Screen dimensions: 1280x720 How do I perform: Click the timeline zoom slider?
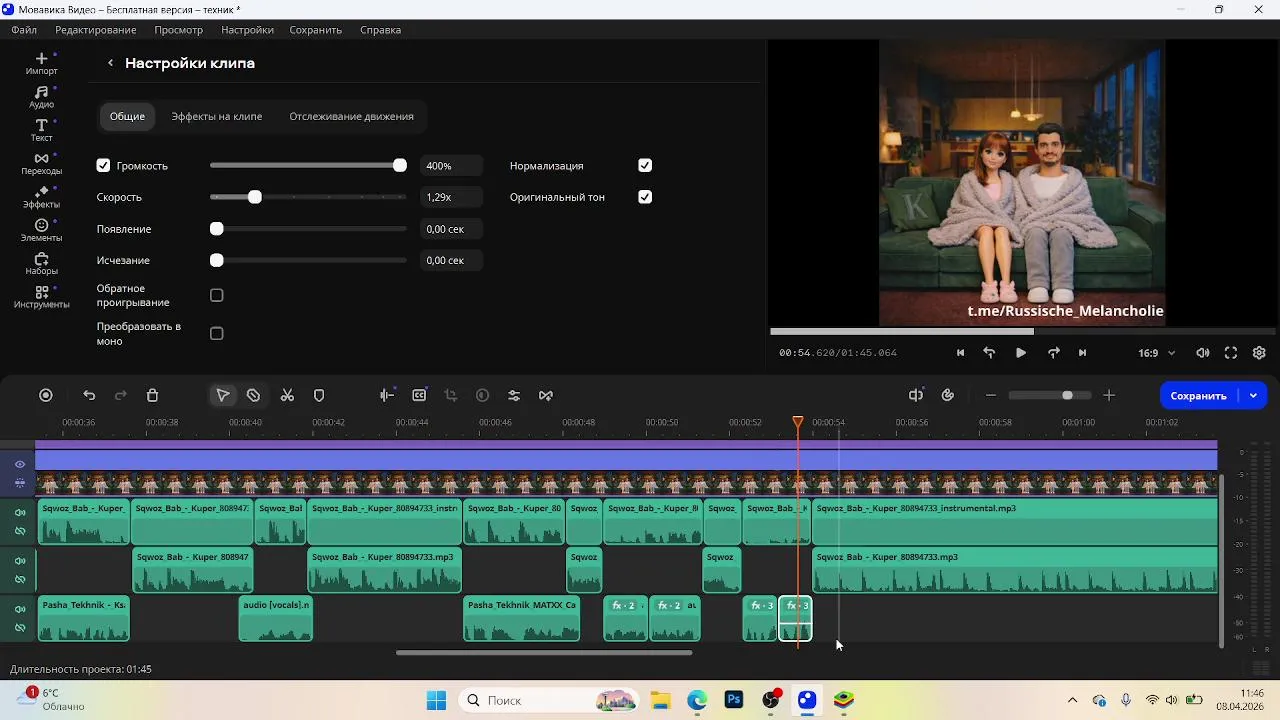pyautogui.click(x=1048, y=395)
